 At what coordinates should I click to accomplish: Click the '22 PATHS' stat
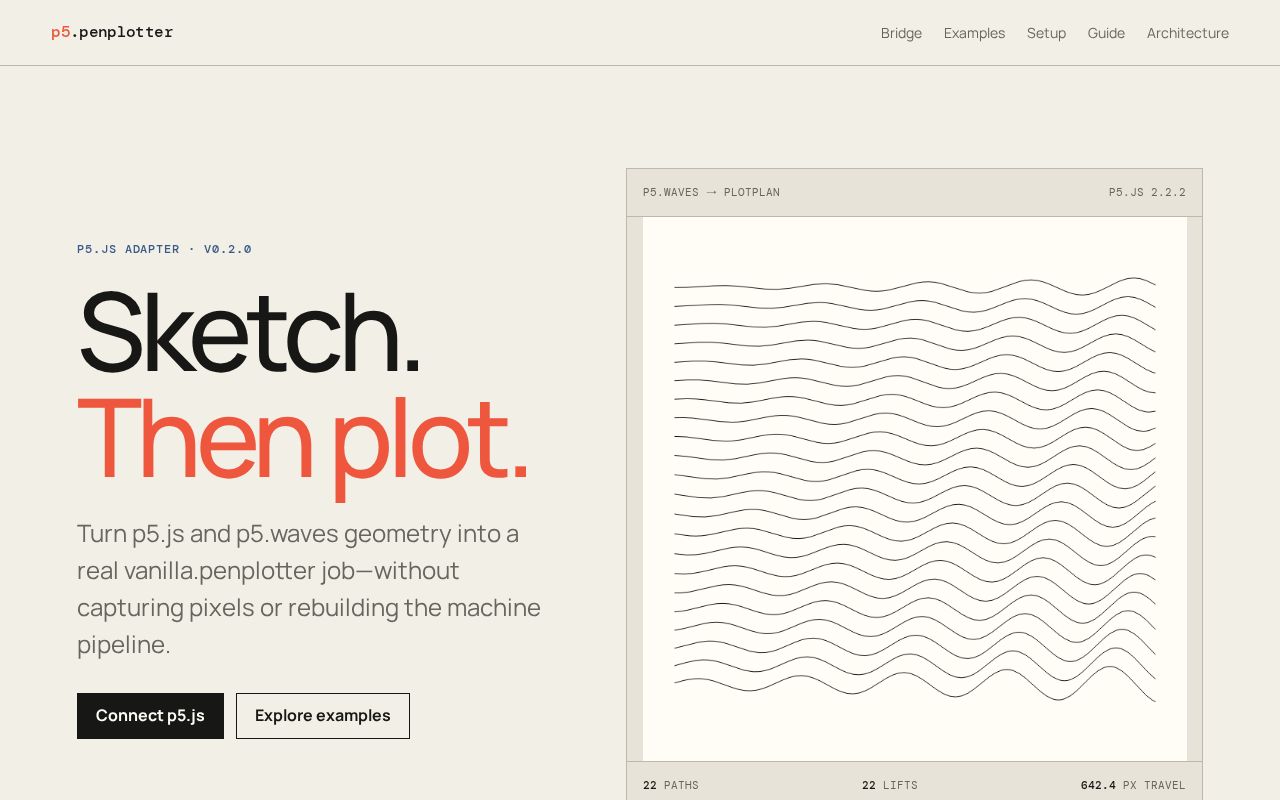(671, 785)
